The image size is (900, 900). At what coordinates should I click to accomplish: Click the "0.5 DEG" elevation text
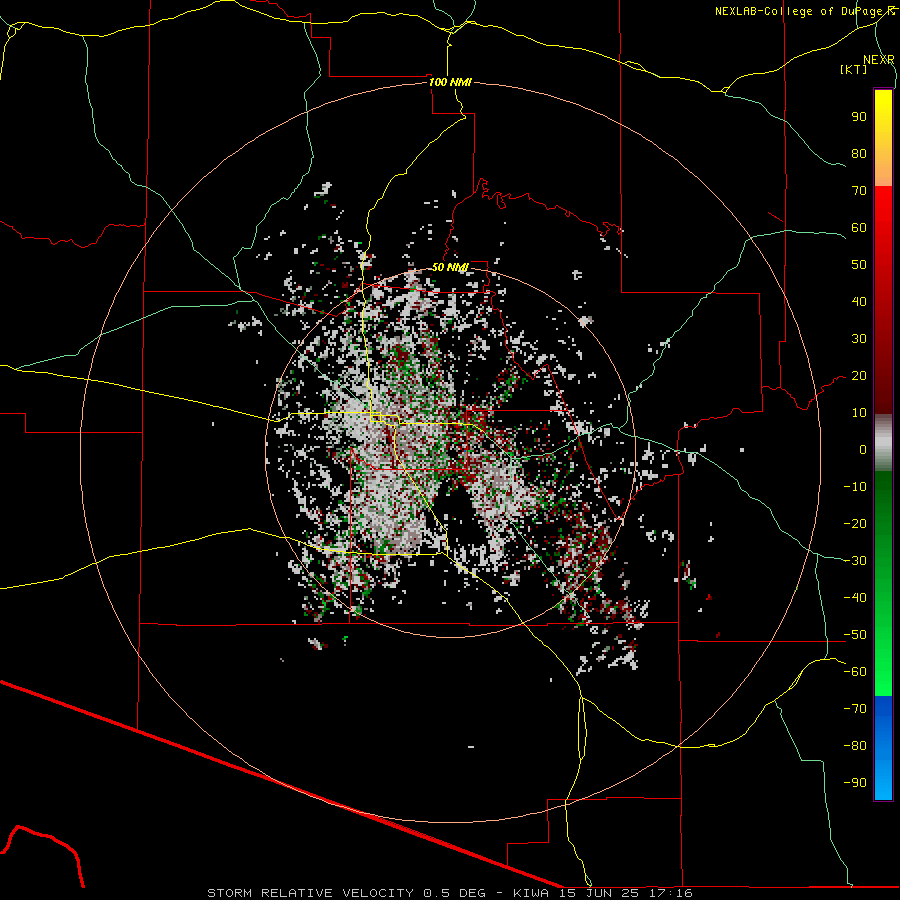(x=455, y=893)
